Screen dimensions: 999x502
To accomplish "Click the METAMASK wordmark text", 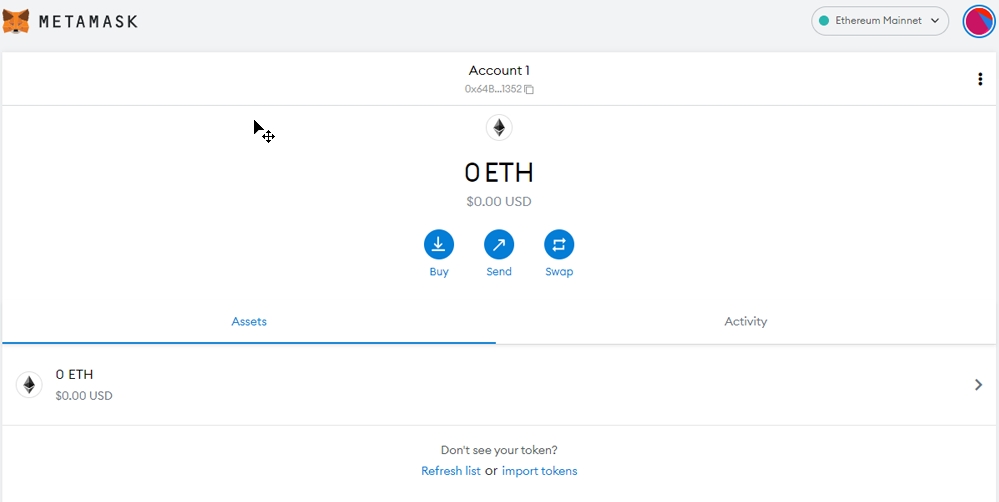I will [x=88, y=21].
